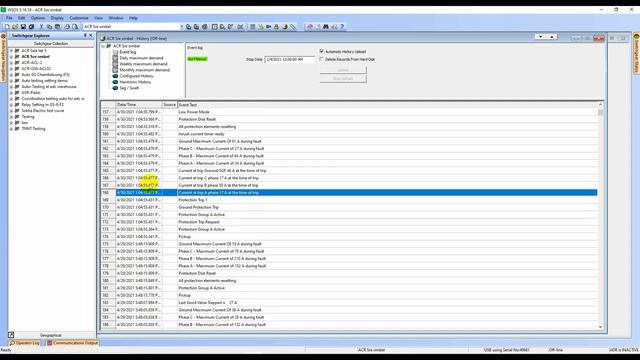Open Sag / Swell history node
640x360 pixels.
pos(129,88)
